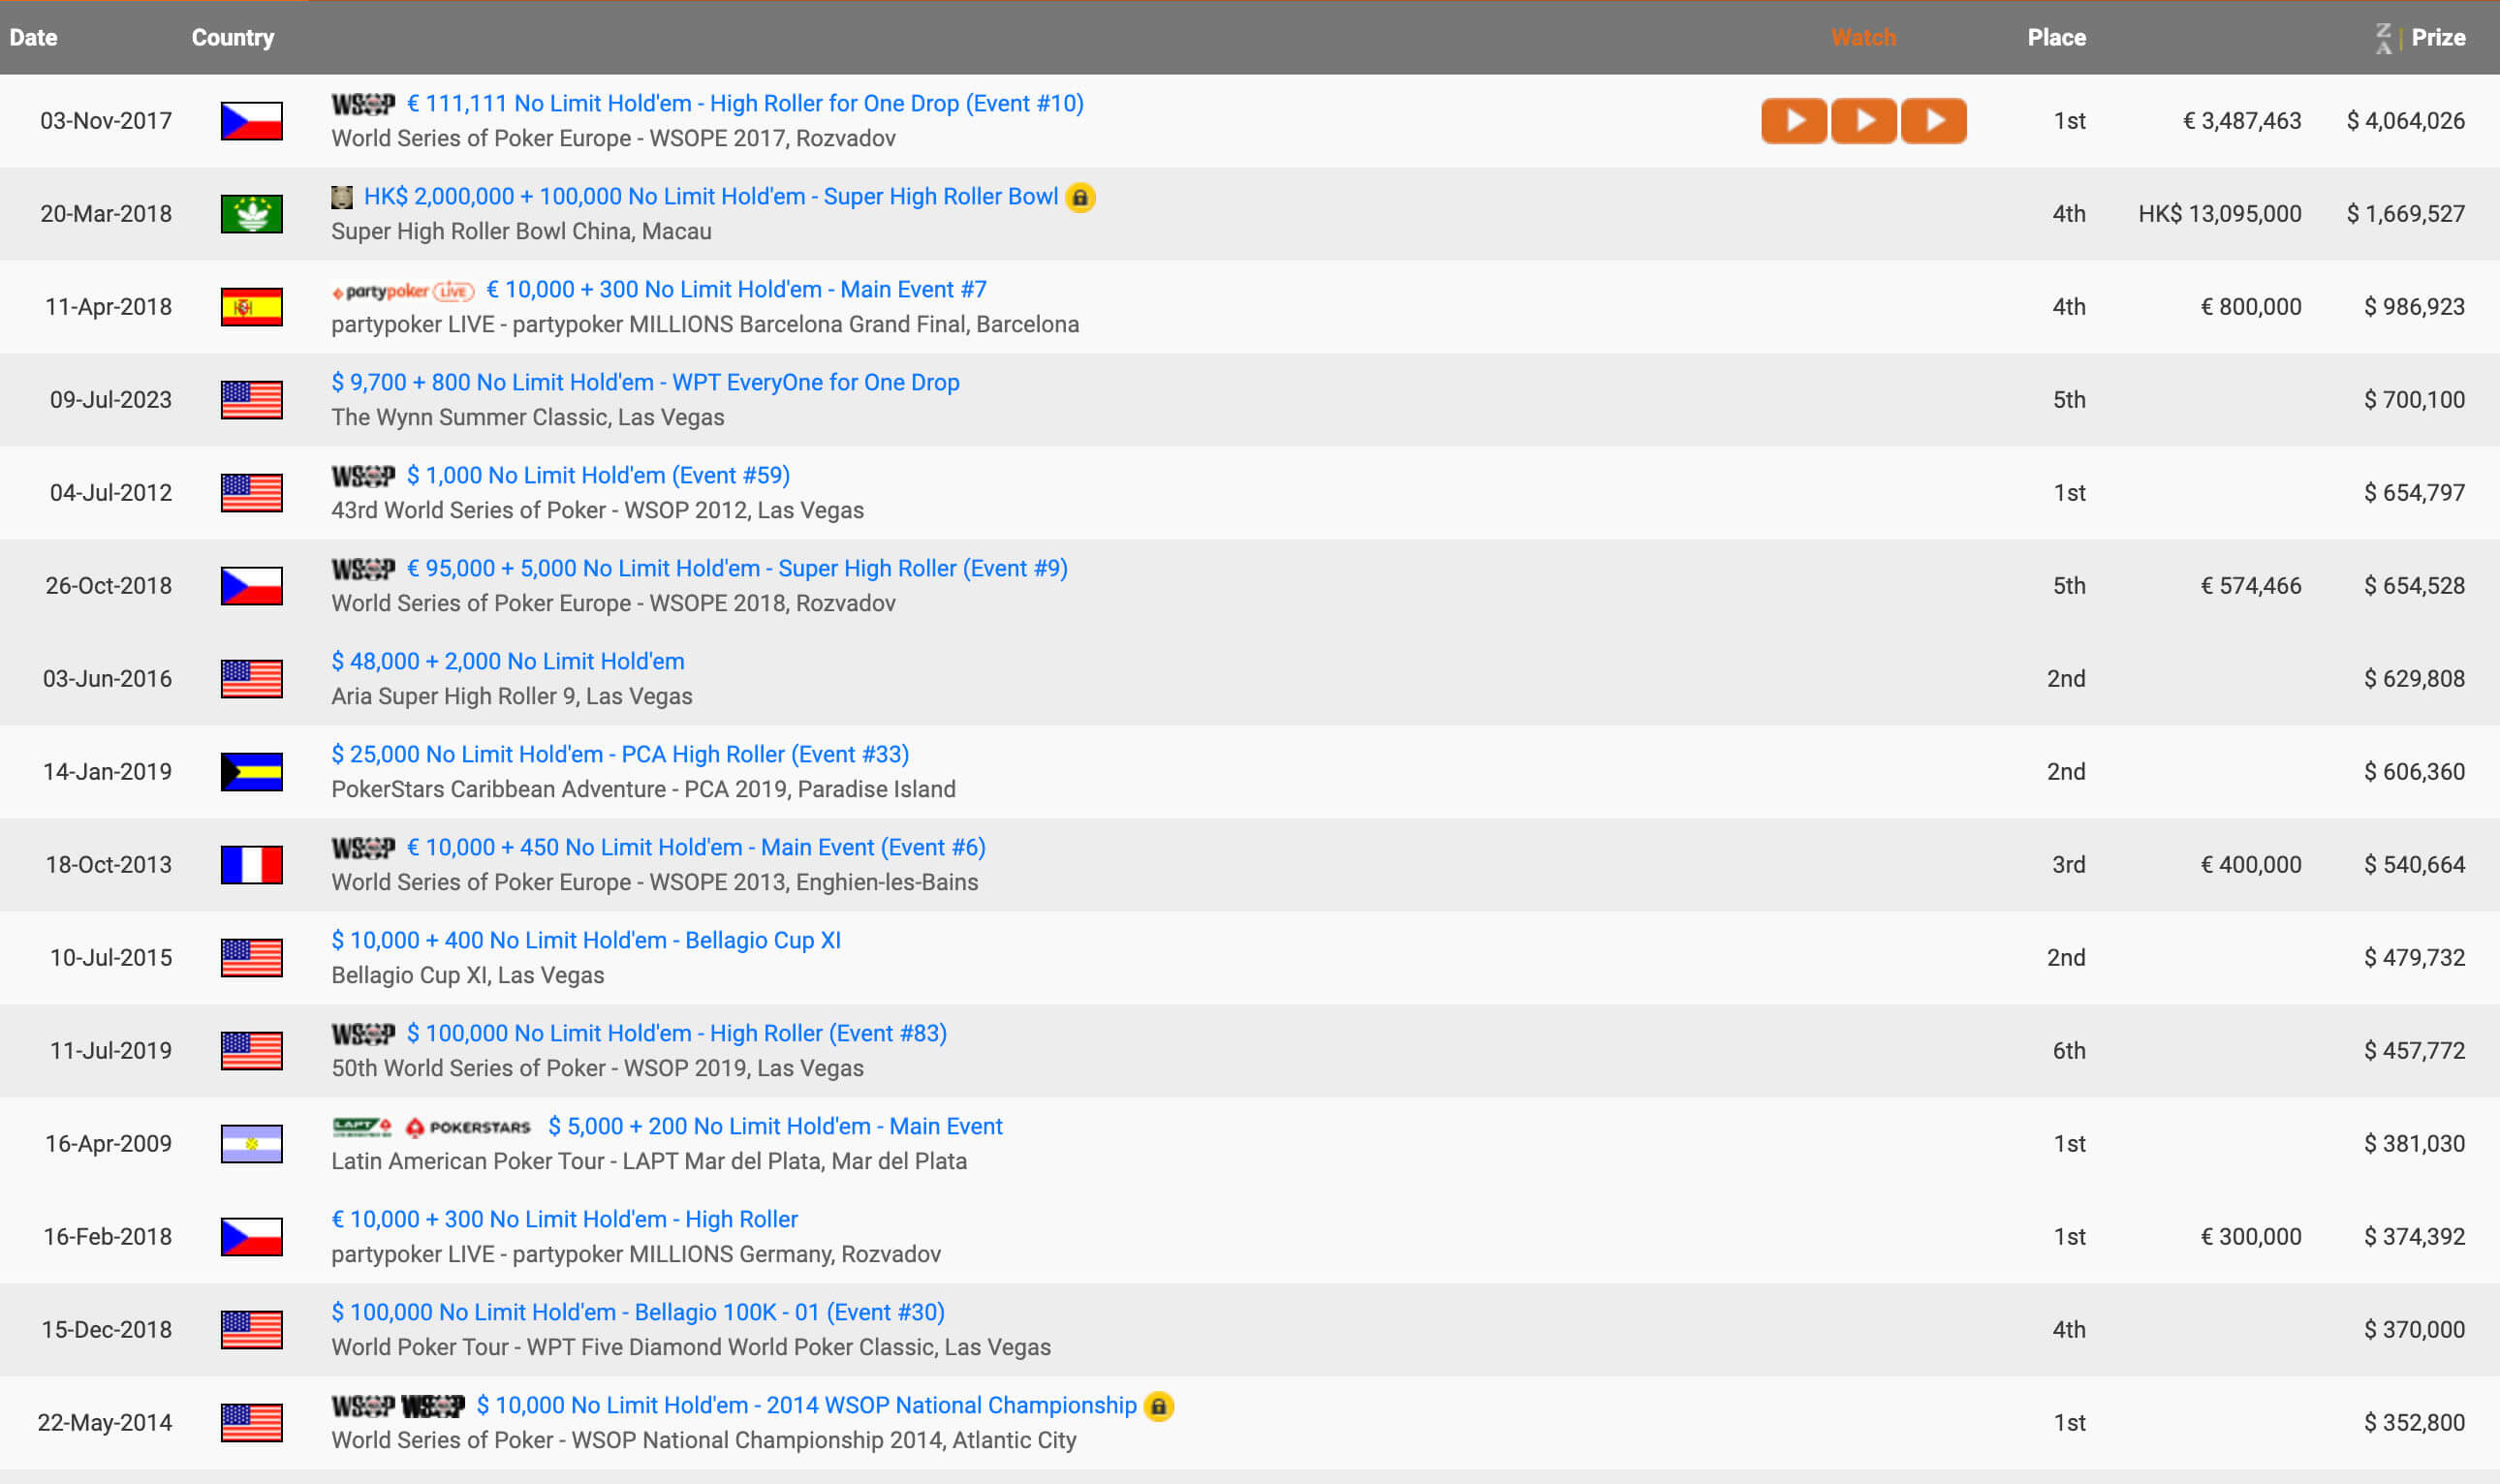This screenshot has width=2500, height=1484.
Task: Sort by the Place column header
Action: coord(2056,38)
